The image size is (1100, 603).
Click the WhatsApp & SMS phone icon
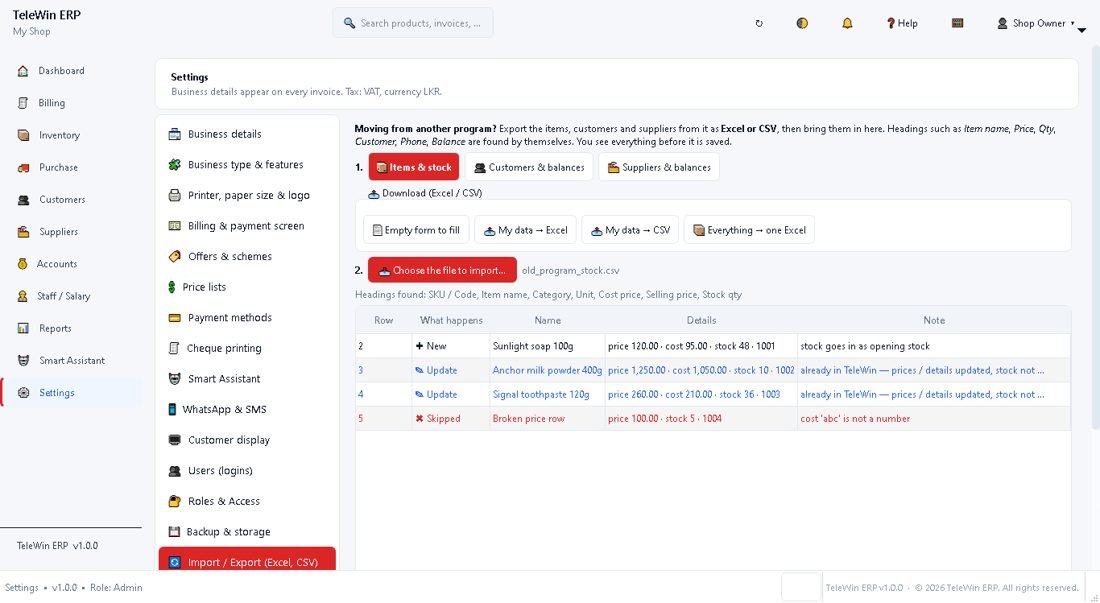point(172,409)
